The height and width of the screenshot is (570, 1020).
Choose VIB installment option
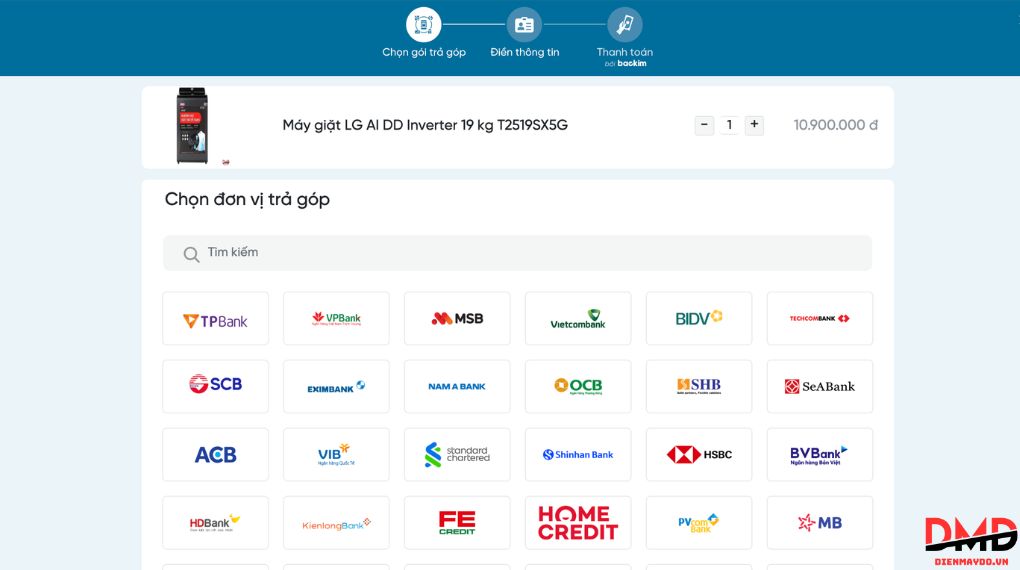coord(336,455)
